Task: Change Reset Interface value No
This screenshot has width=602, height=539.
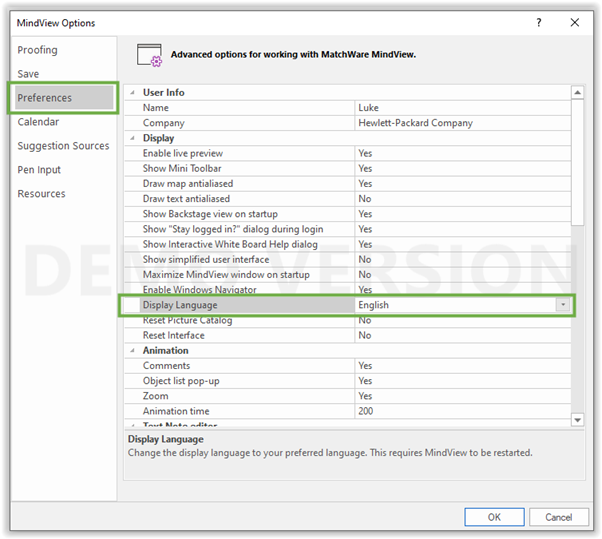Action: point(463,336)
